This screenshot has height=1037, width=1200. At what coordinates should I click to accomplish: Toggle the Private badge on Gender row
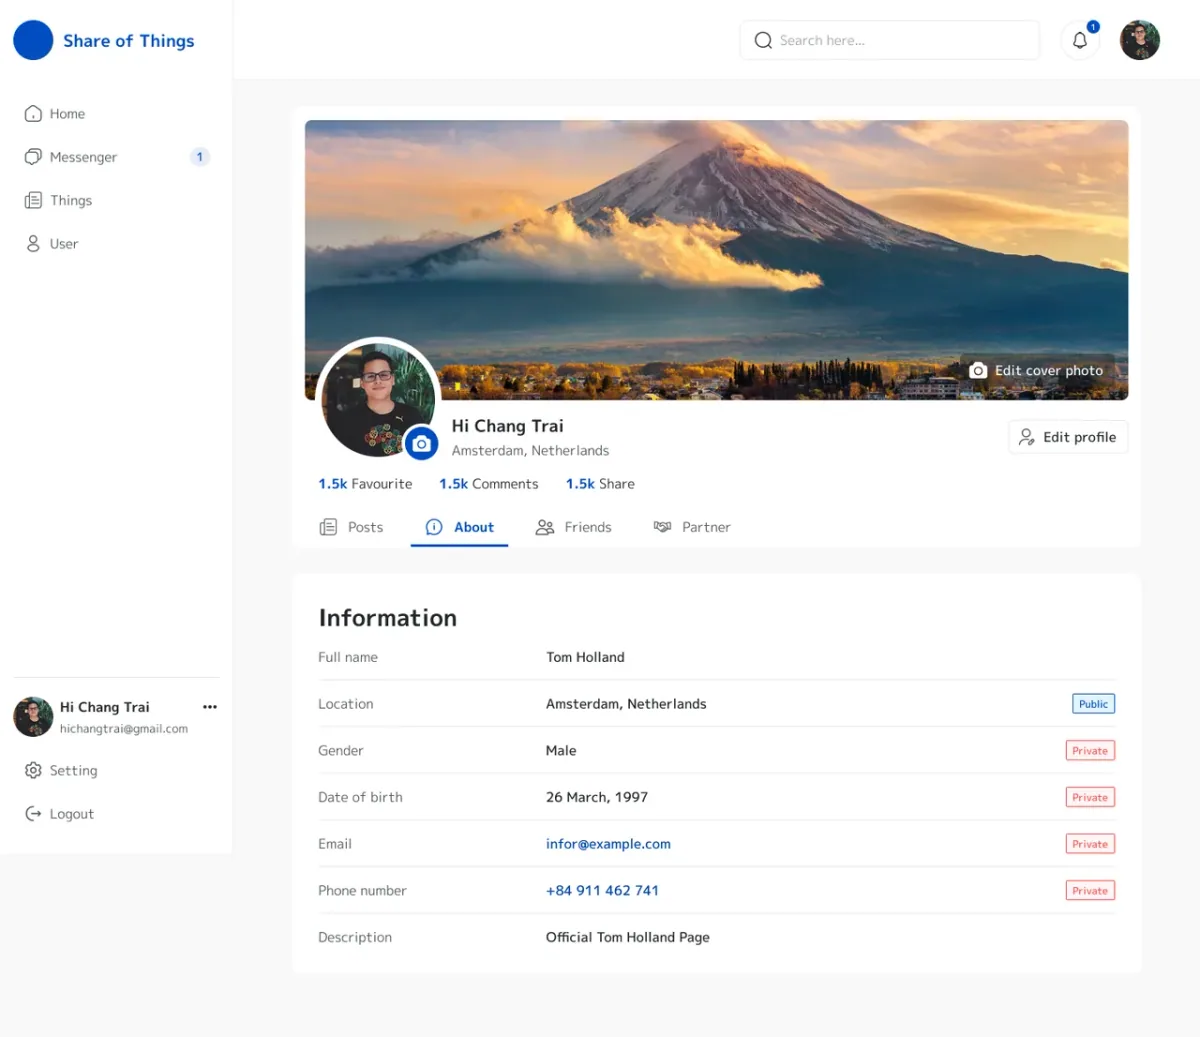[1090, 751]
